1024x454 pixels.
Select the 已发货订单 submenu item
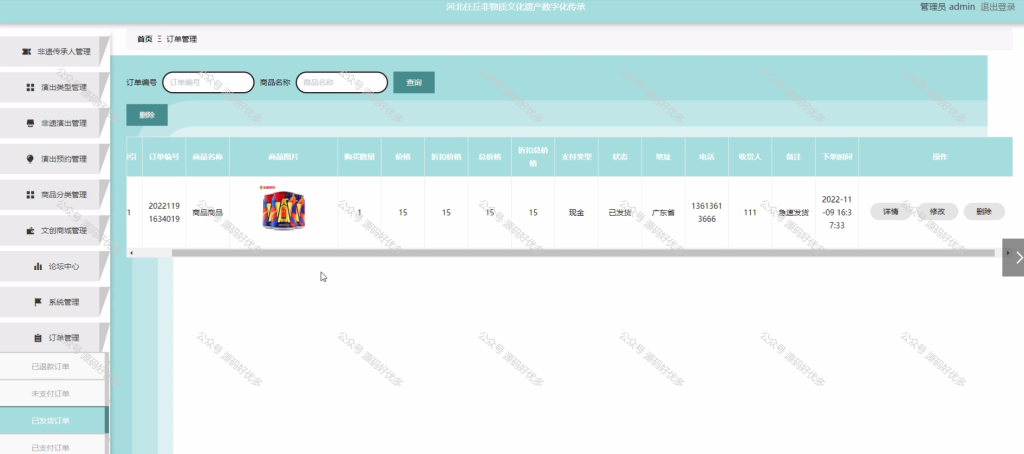52,421
